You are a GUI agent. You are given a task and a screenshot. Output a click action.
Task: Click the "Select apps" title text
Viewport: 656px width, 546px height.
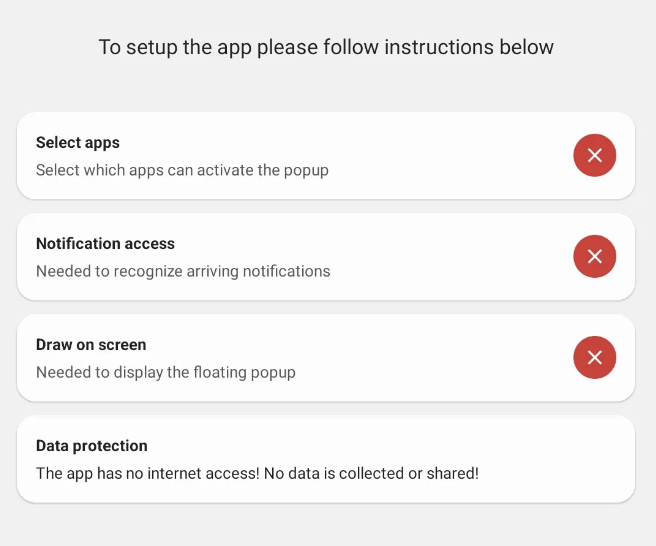point(78,143)
